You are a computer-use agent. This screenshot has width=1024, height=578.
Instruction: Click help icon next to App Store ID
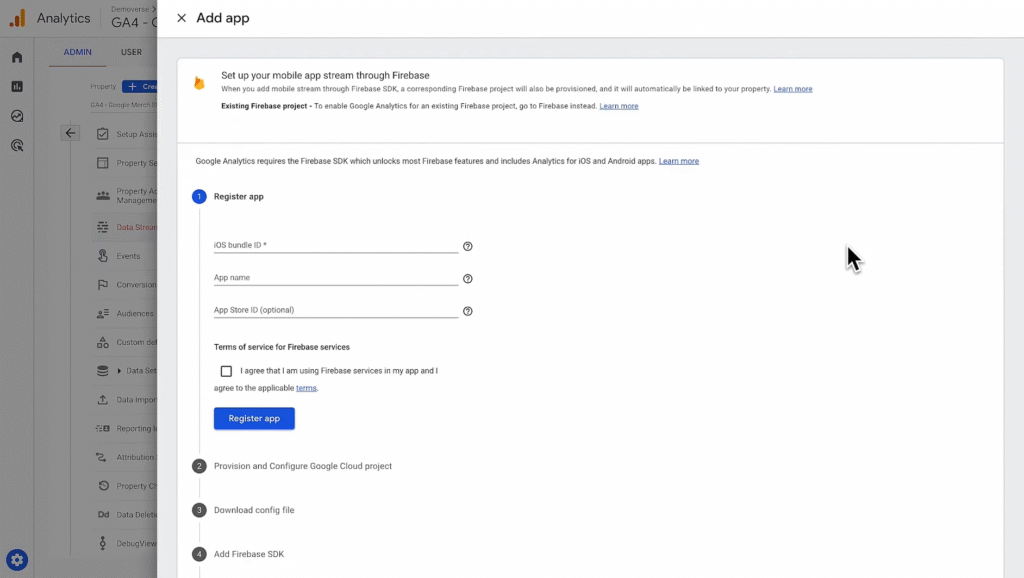coord(468,312)
